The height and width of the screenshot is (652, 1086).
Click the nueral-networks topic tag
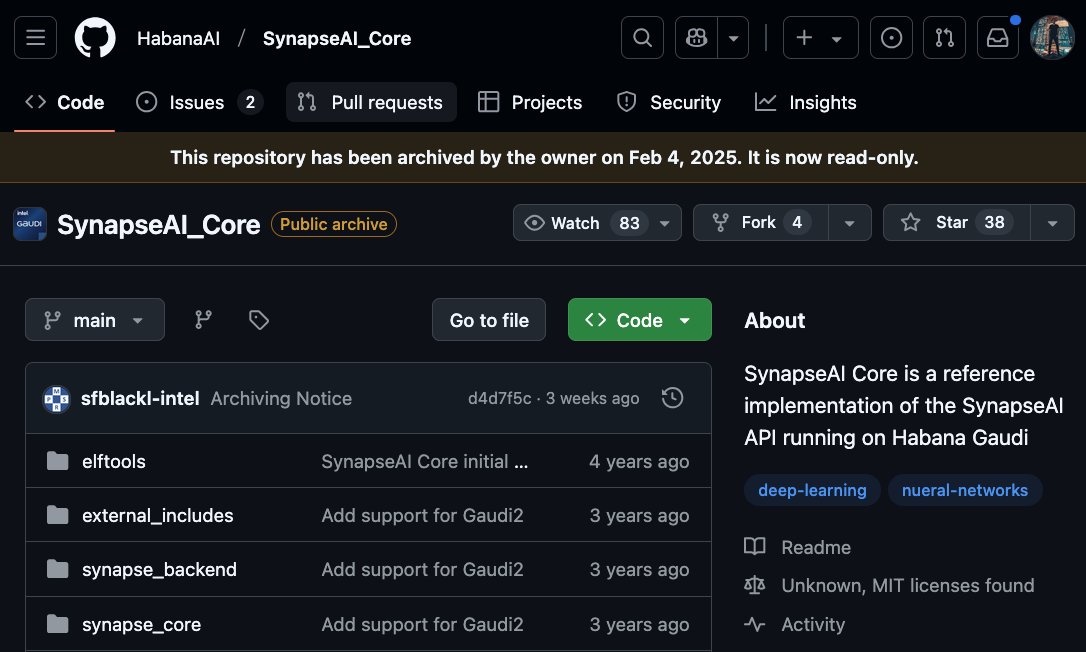(x=965, y=490)
